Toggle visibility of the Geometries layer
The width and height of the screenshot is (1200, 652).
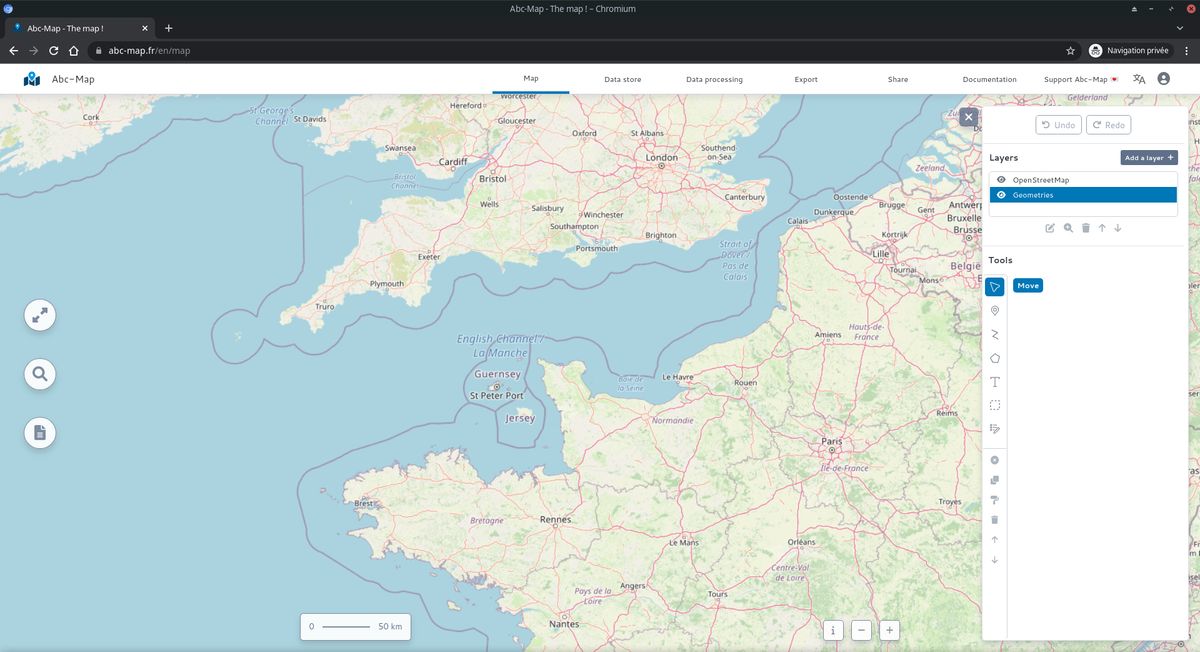click(x=1001, y=195)
